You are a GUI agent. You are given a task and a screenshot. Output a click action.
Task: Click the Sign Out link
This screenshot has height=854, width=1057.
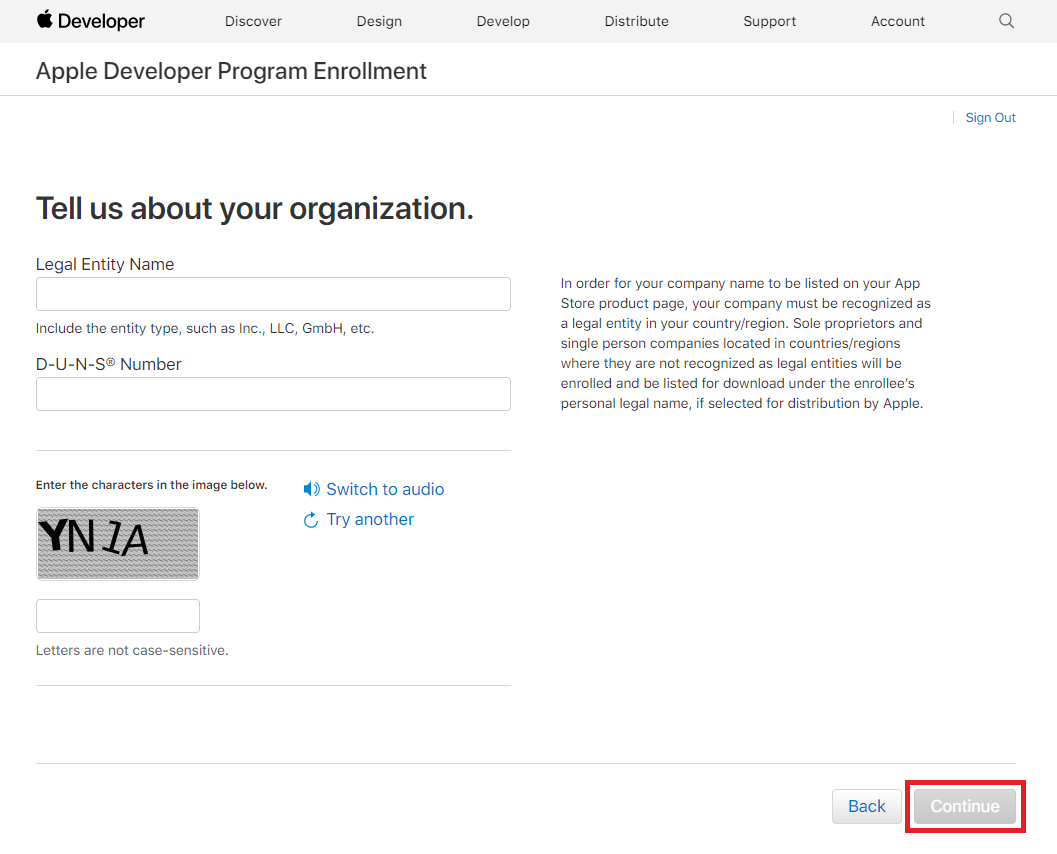point(990,117)
